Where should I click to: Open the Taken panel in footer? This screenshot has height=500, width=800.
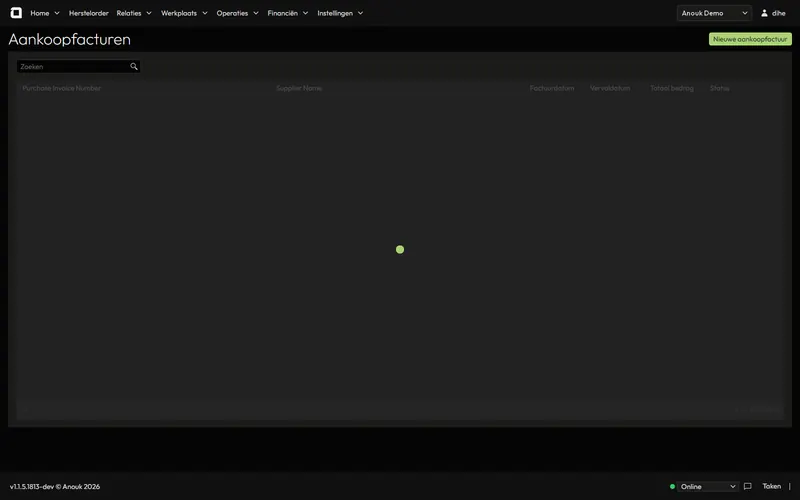pos(771,486)
